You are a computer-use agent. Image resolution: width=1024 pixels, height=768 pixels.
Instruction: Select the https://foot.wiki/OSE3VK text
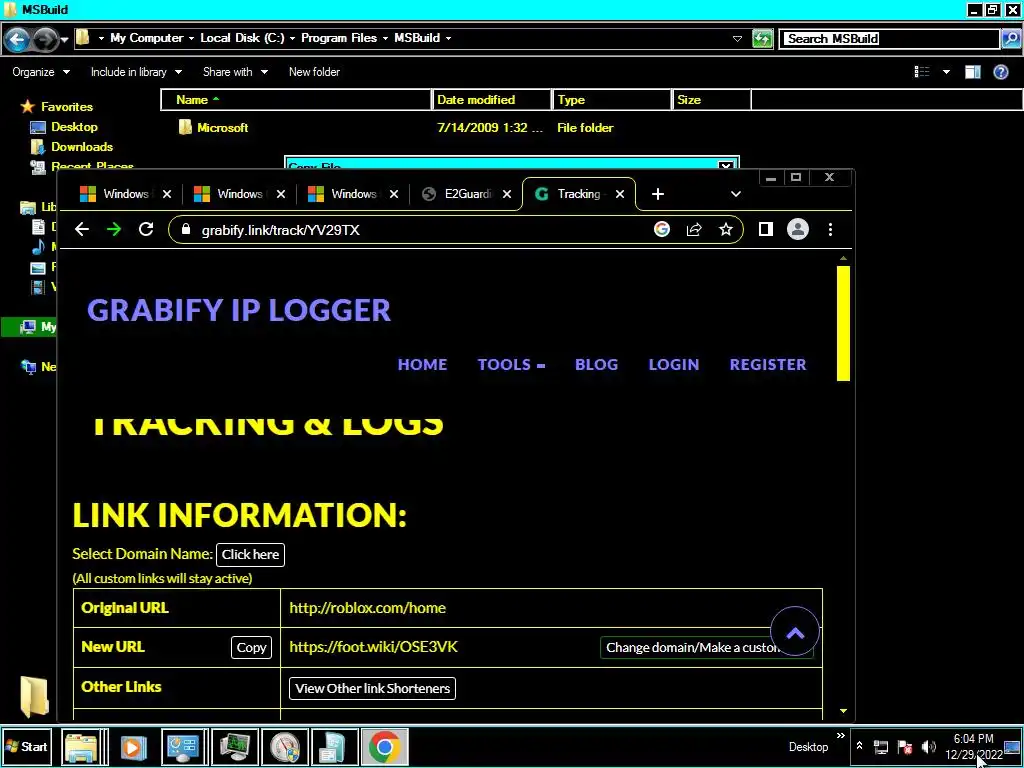tap(374, 647)
